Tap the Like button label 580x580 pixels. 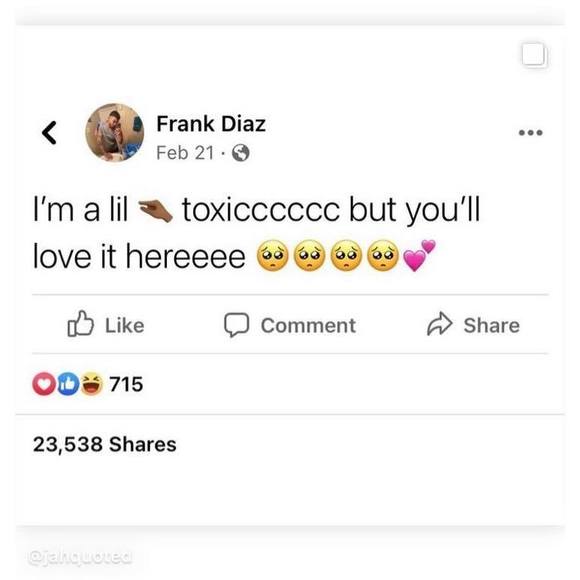[x=125, y=326]
